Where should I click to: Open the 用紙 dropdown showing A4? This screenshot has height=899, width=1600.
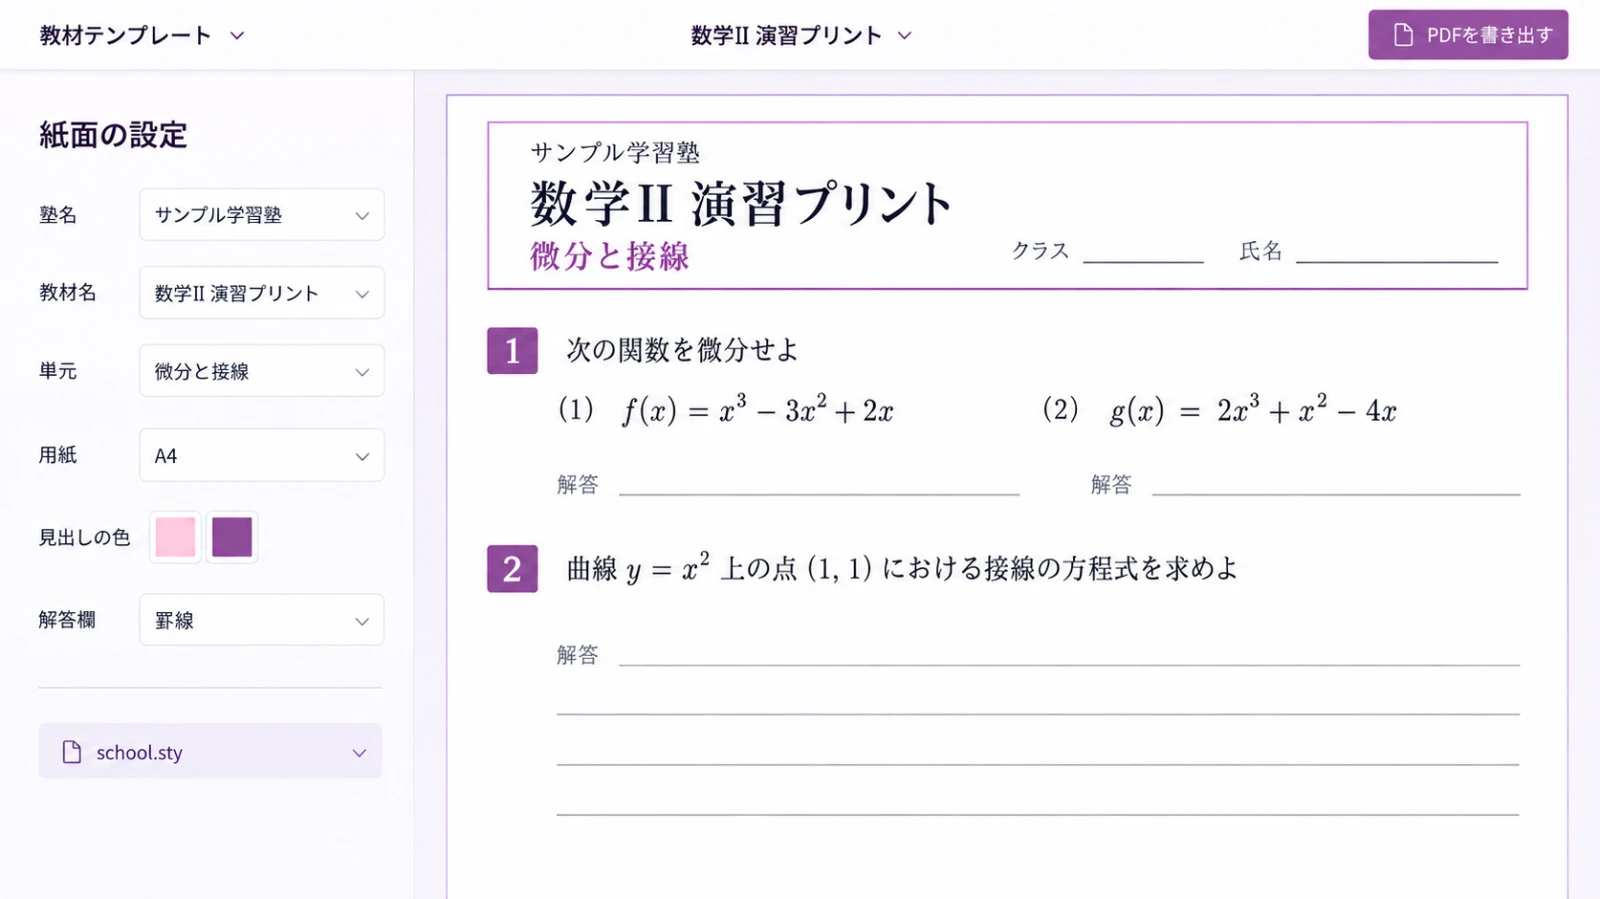[x=261, y=456]
